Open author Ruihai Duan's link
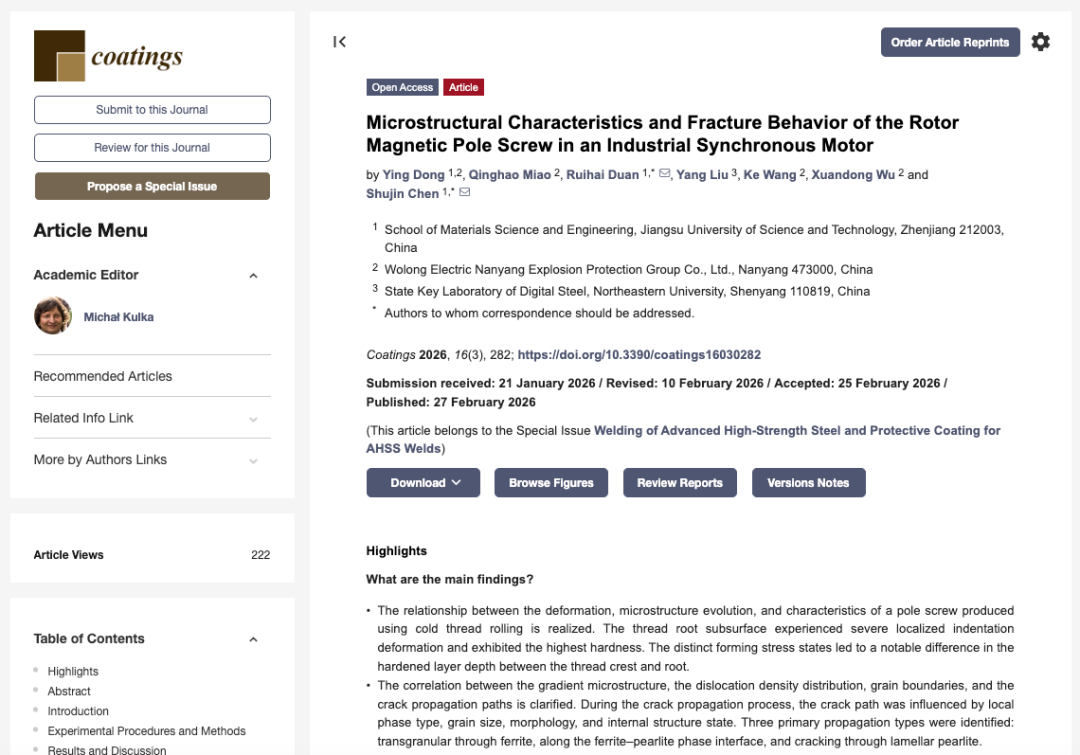The height and width of the screenshot is (755, 1080). pos(603,174)
